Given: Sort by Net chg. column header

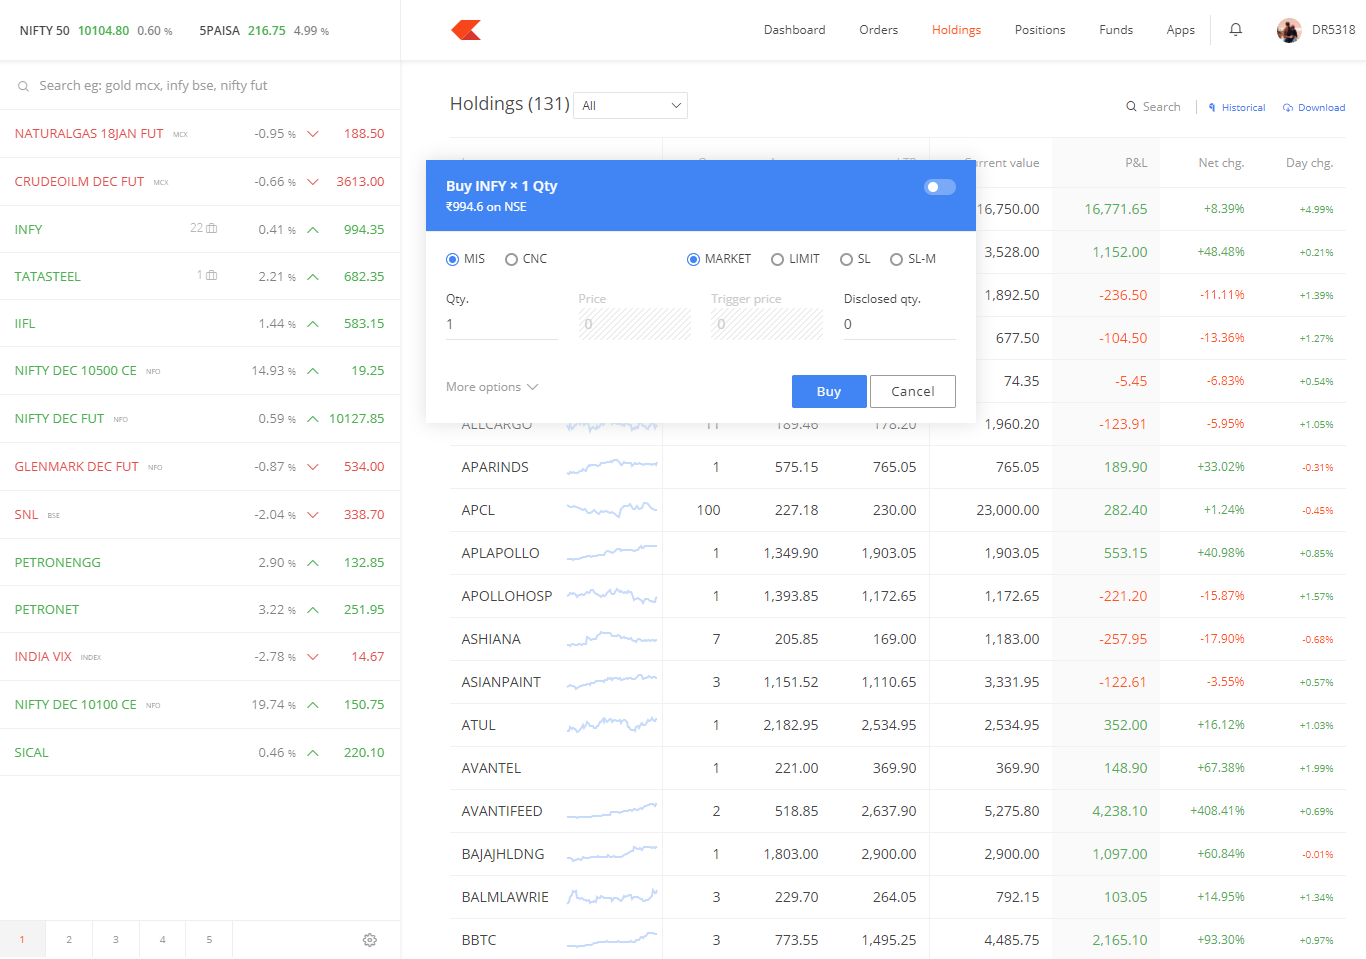Looking at the screenshot, I should click(1221, 163).
